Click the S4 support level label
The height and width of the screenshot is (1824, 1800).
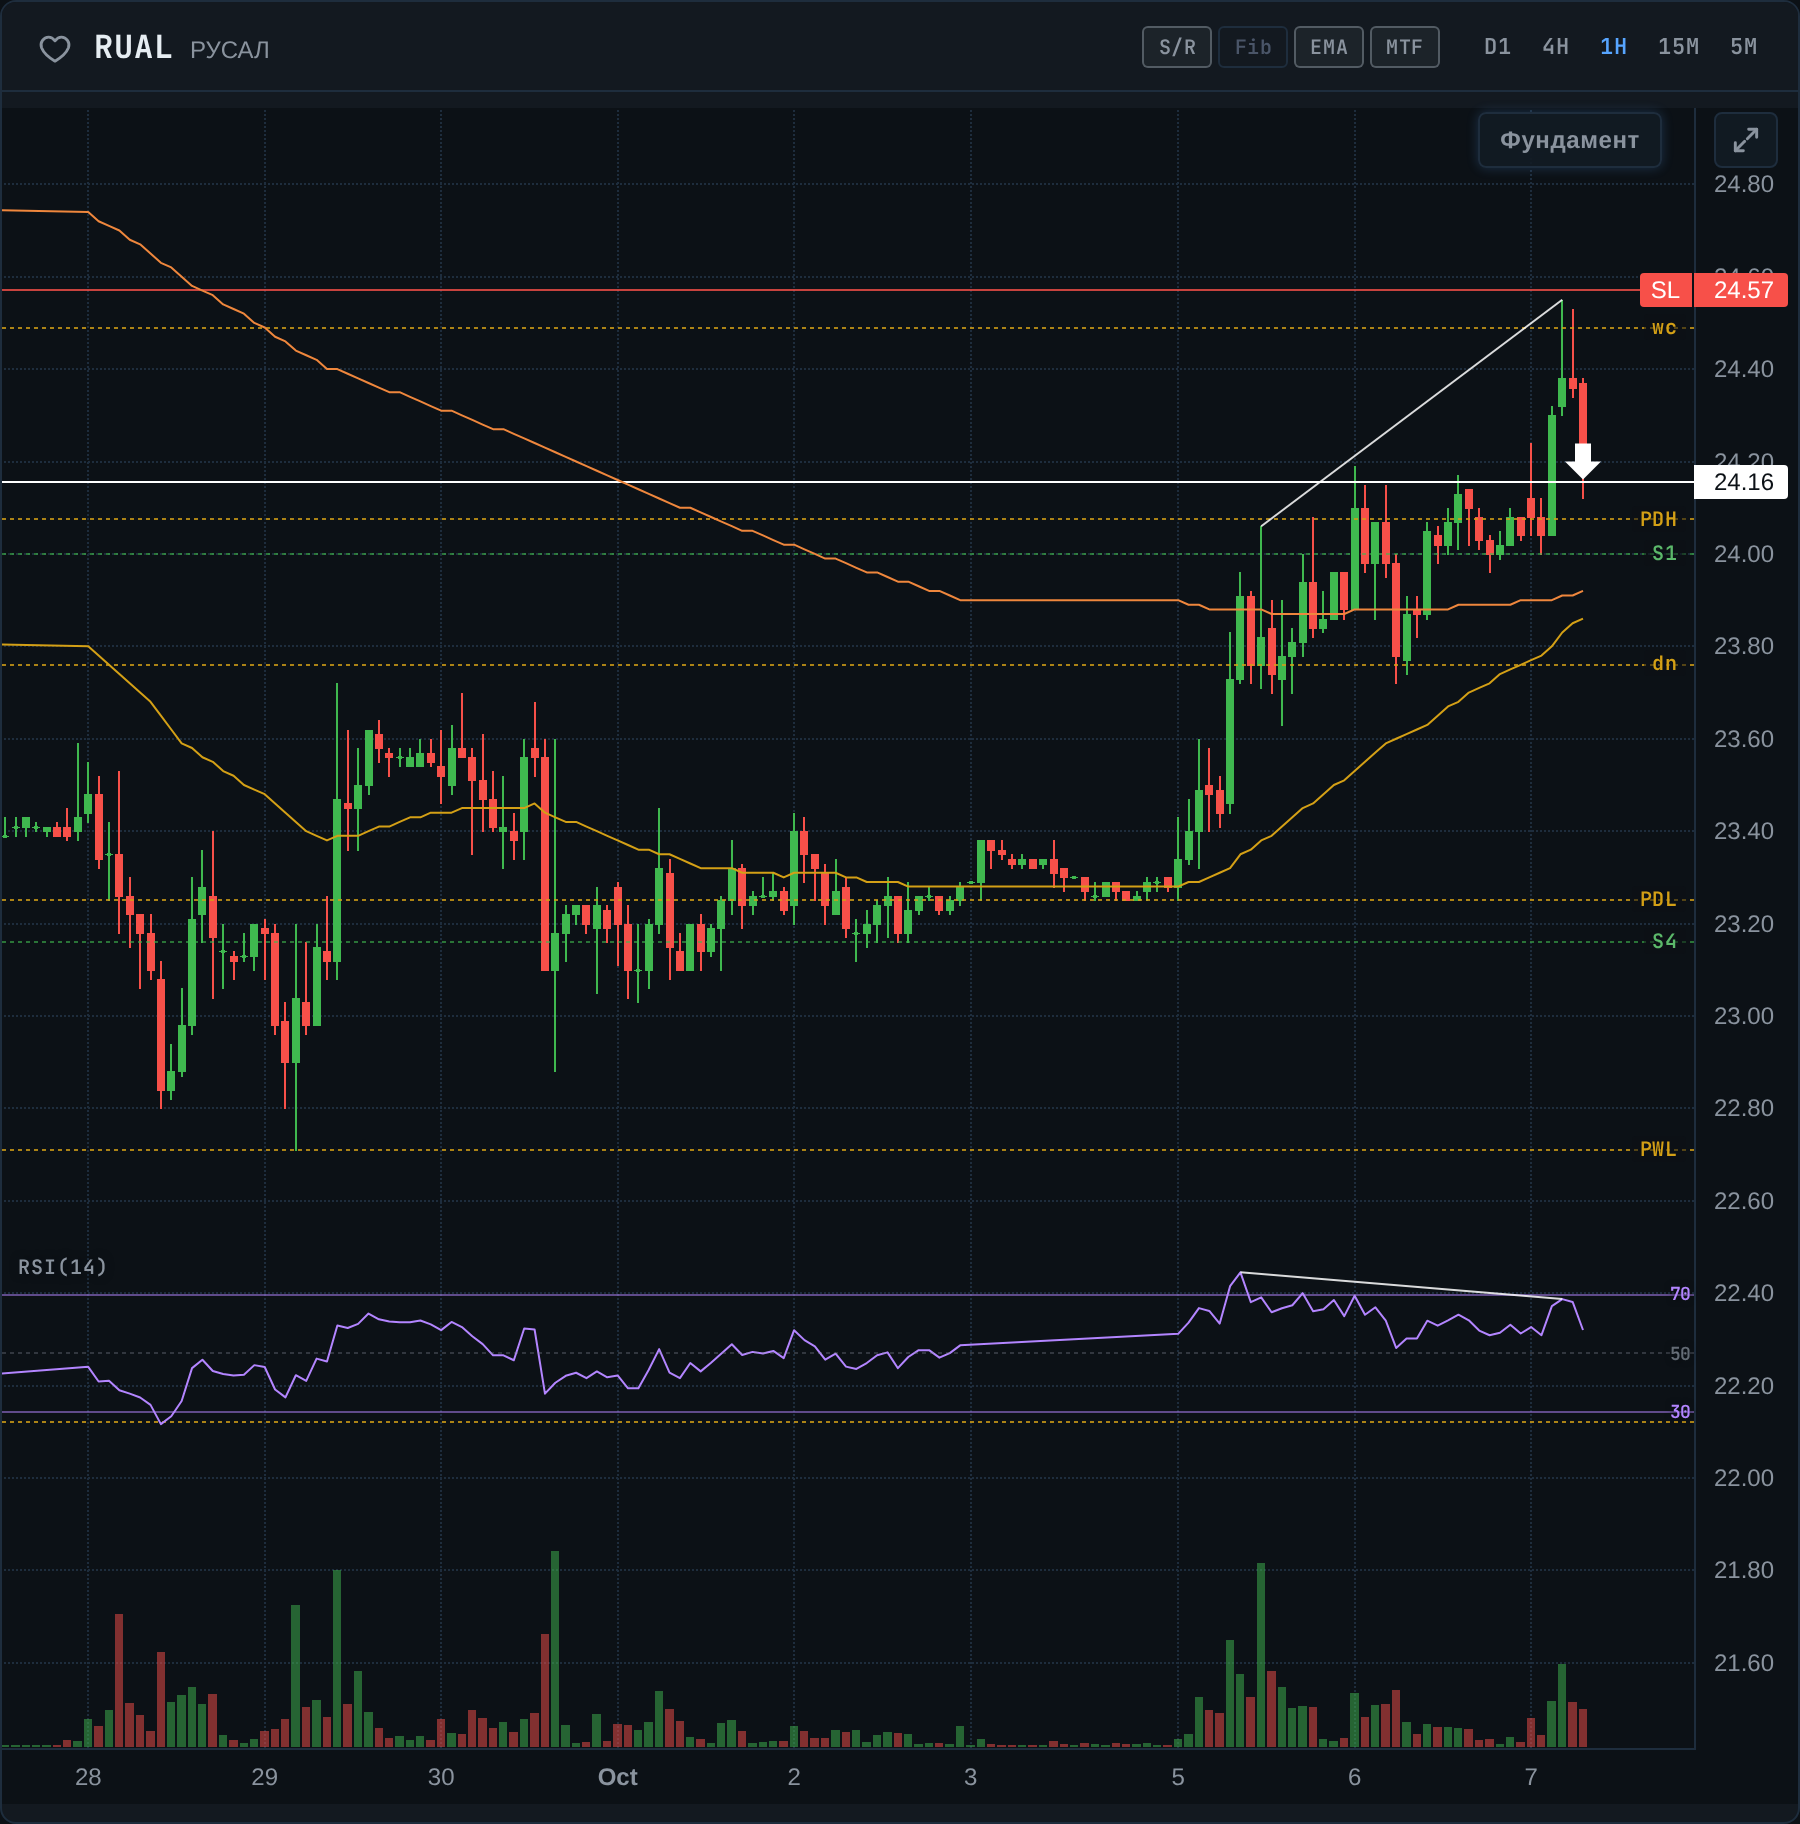point(1664,941)
